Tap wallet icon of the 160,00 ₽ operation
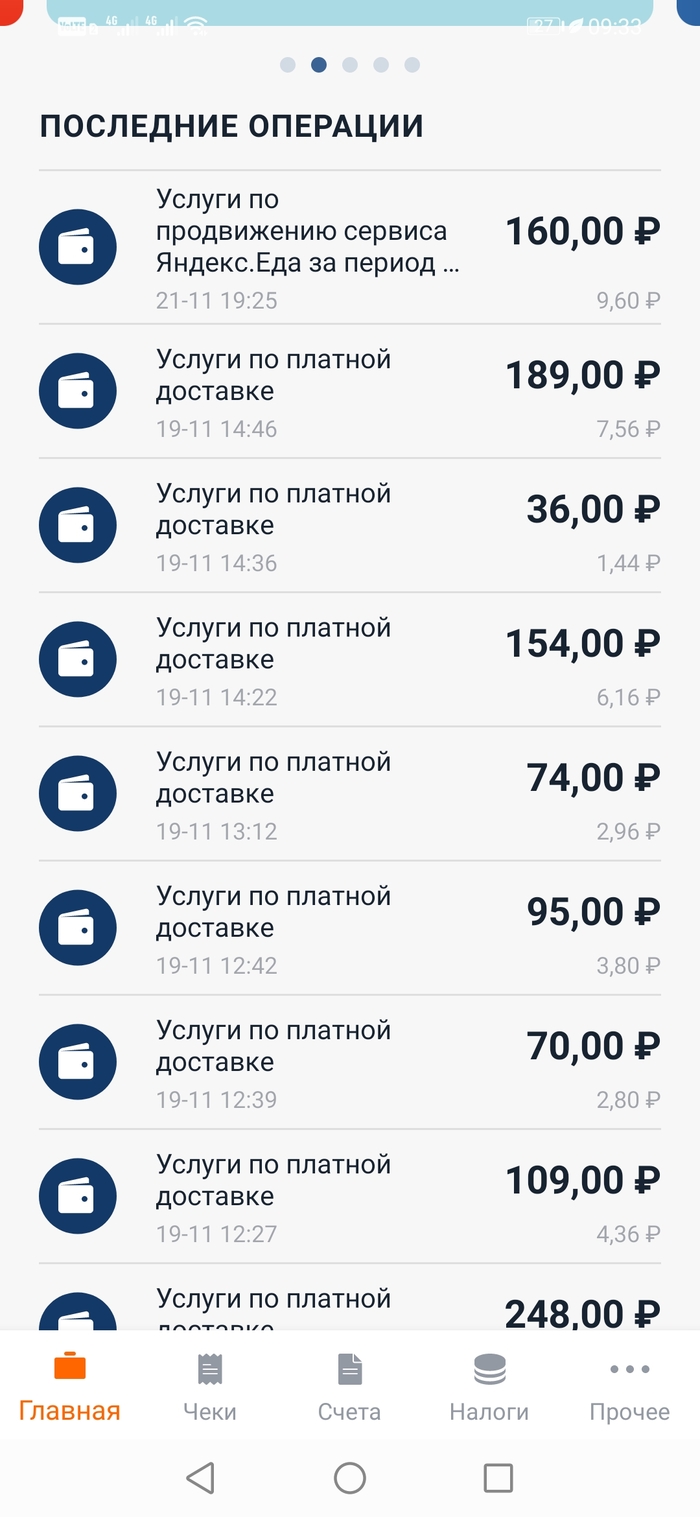700x1517 pixels. coord(78,247)
